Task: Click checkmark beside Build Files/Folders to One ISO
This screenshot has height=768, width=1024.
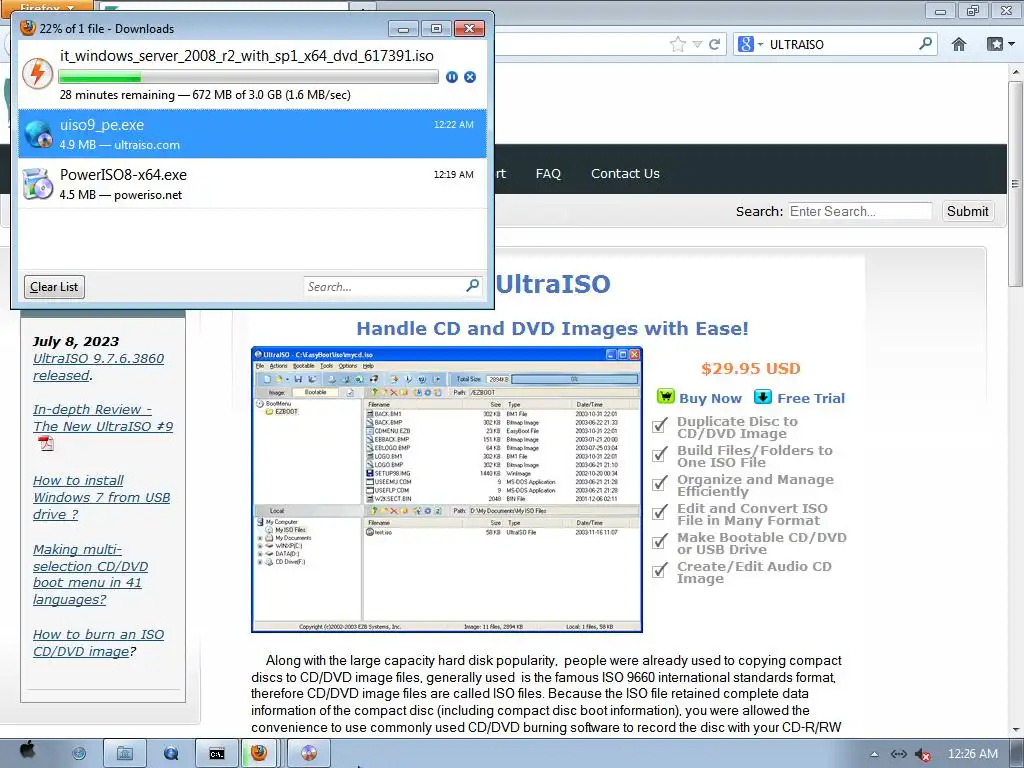Action: 660,454
